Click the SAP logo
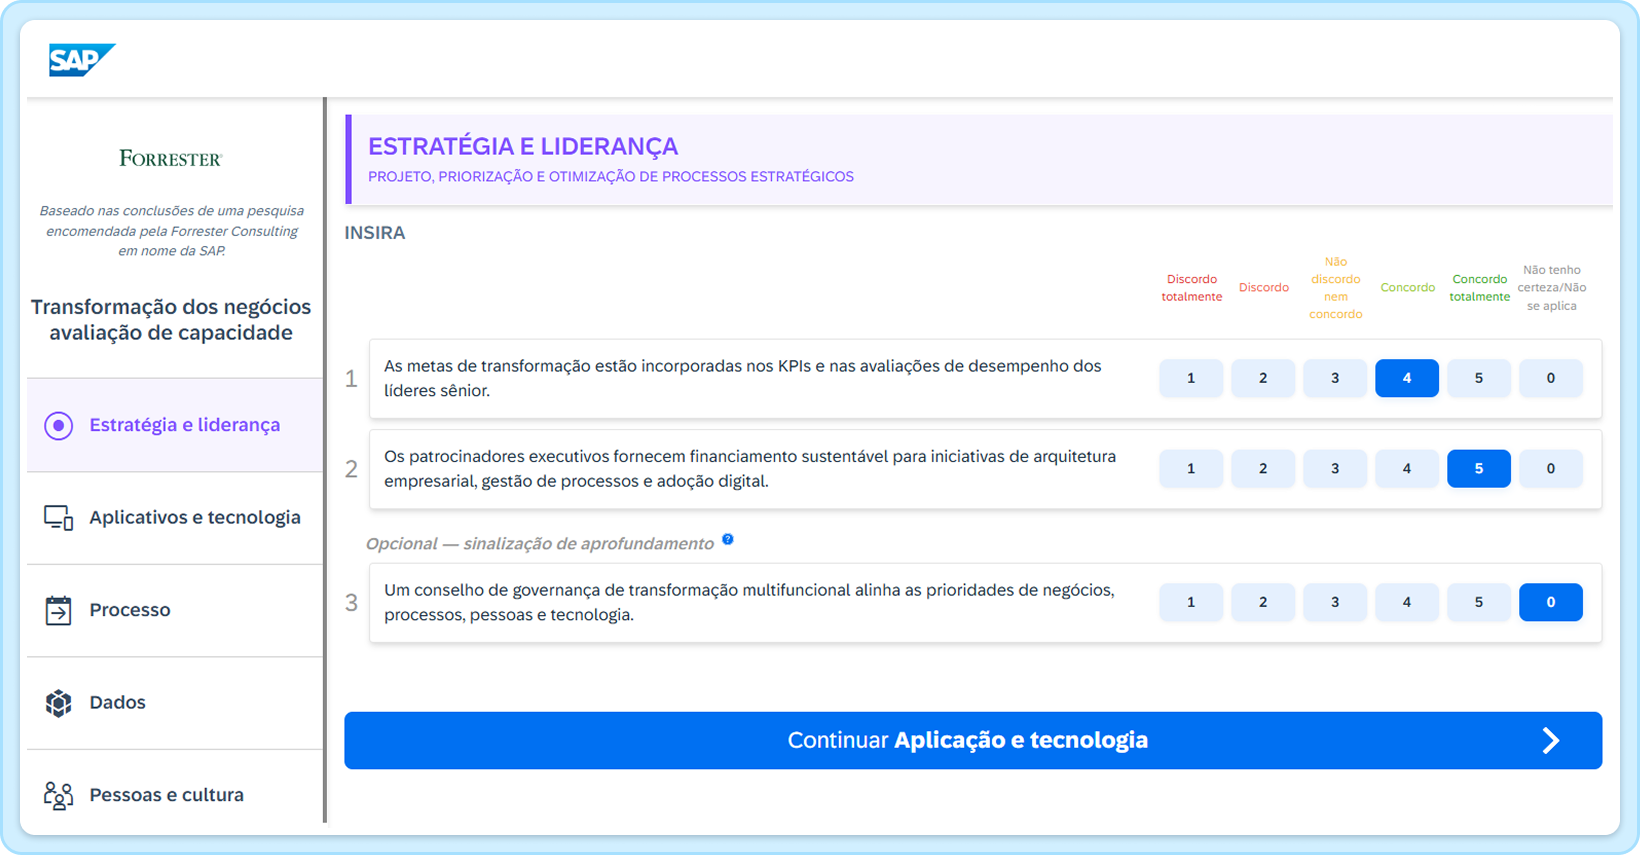The height and width of the screenshot is (855, 1640). point(81,60)
